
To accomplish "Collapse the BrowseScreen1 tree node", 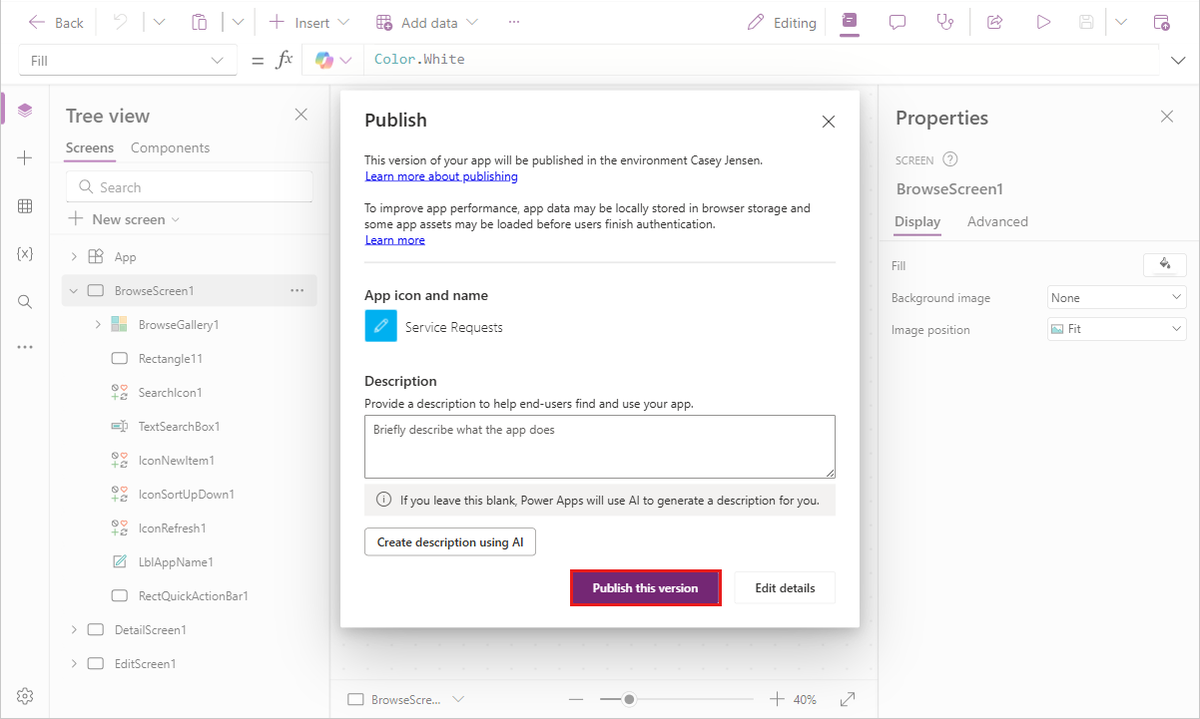I will tap(73, 290).
